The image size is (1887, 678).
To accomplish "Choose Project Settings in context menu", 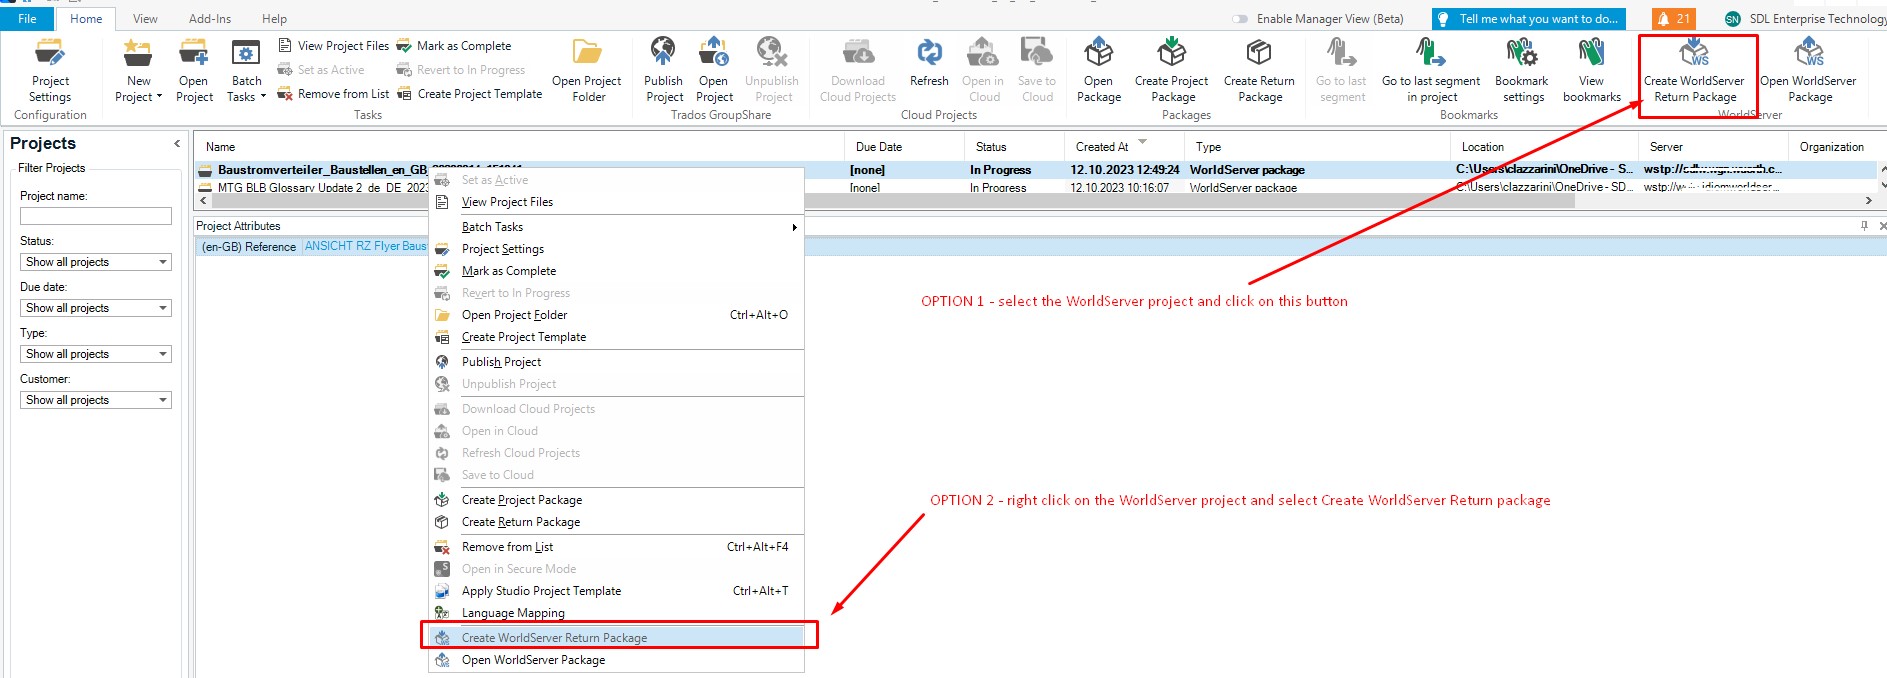I will click(x=617, y=249).
